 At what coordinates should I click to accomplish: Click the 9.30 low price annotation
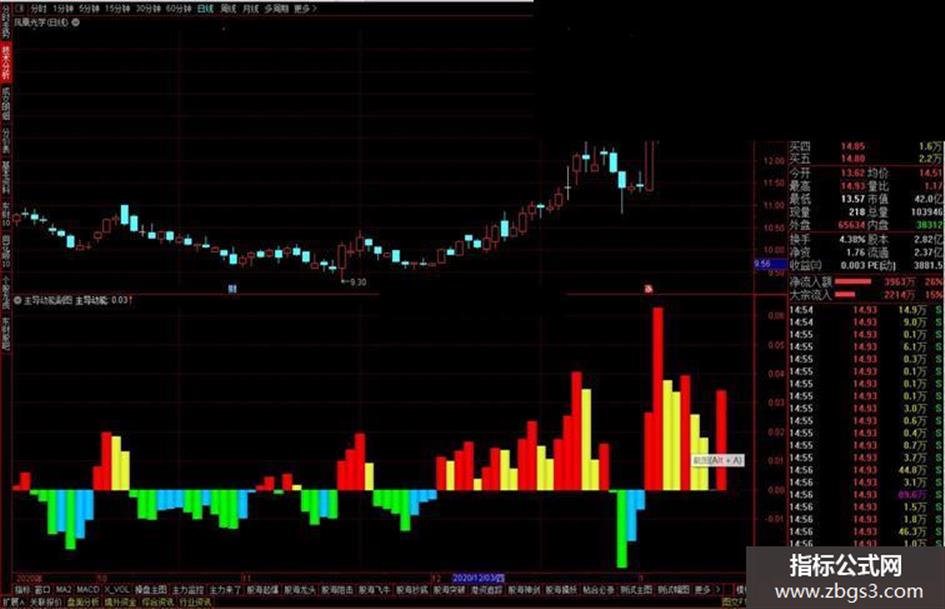(356, 282)
